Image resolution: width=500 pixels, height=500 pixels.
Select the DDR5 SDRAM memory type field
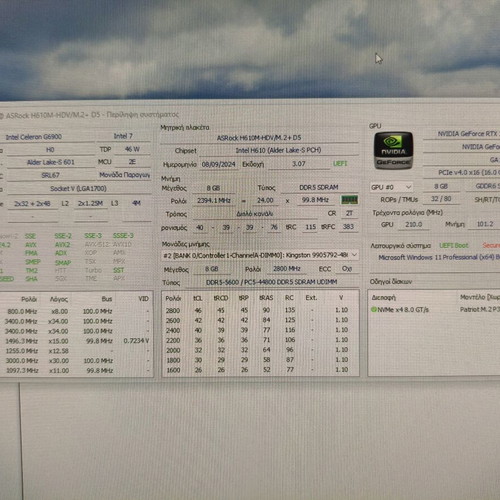pos(319,187)
